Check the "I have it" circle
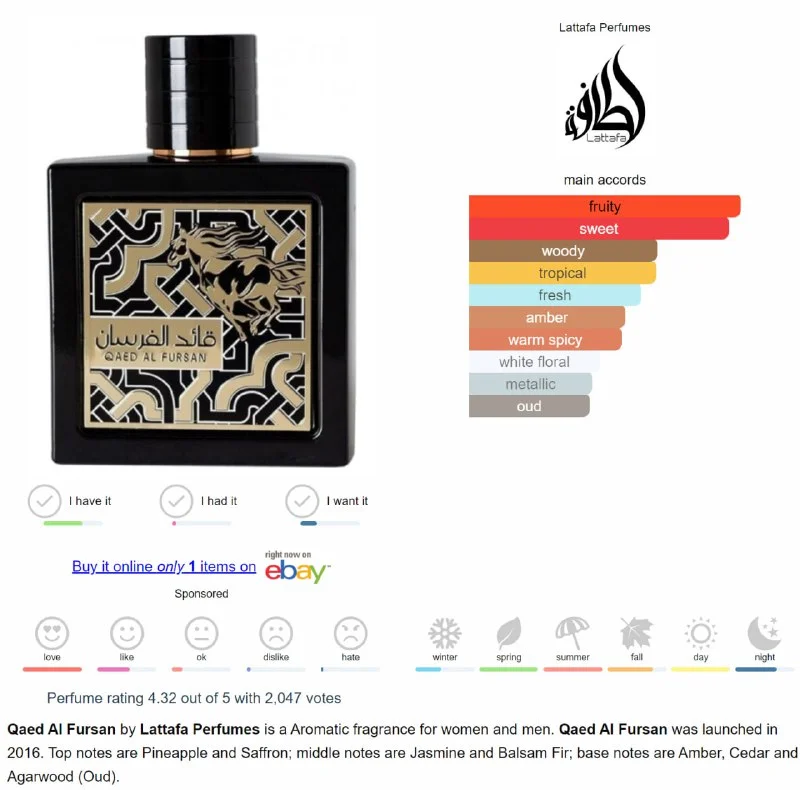The image size is (800, 790). 45,501
